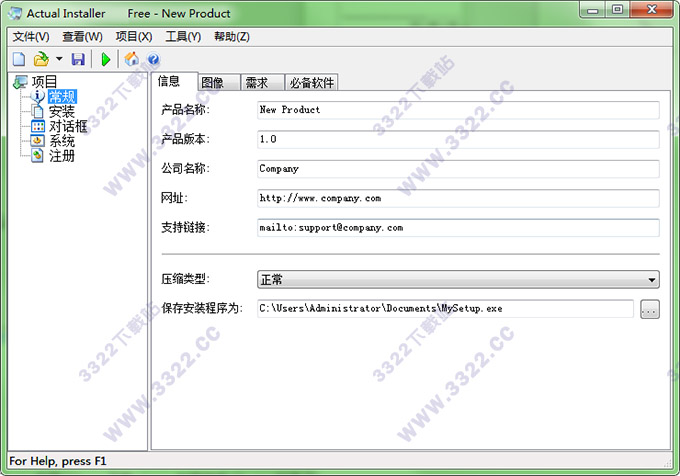
Task: Open the 帮助(Z) menu
Action: pos(232,36)
